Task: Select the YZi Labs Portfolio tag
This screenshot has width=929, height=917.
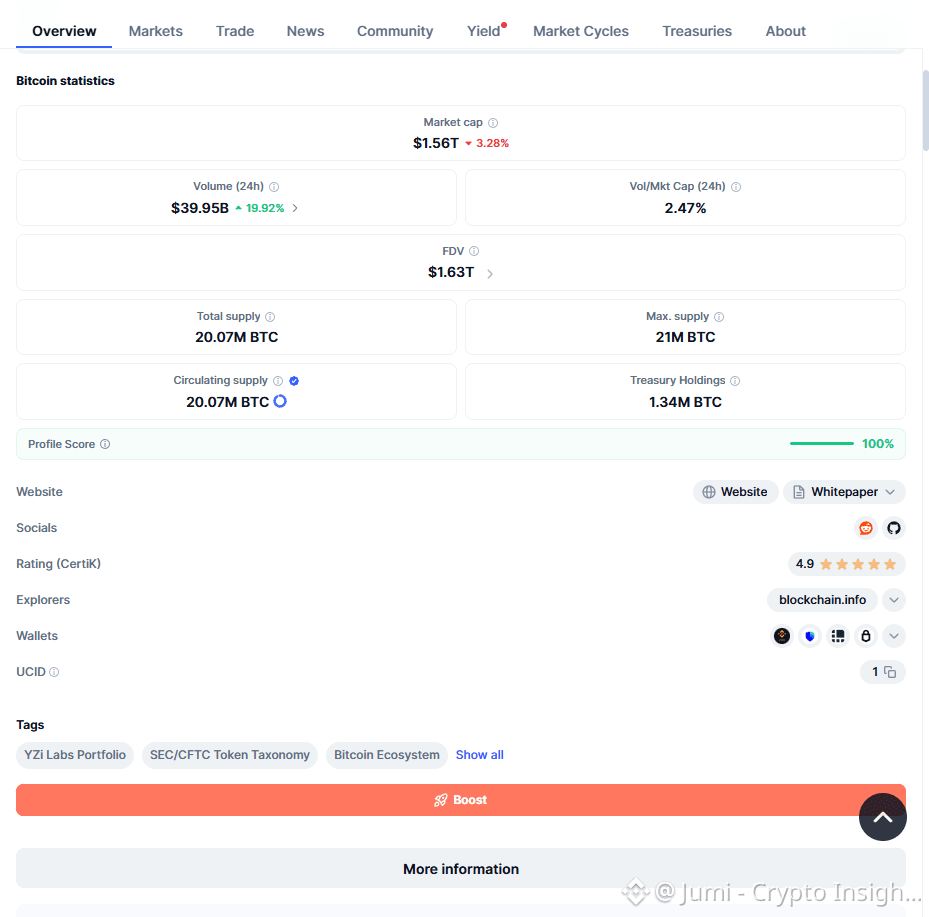Action: (x=75, y=755)
